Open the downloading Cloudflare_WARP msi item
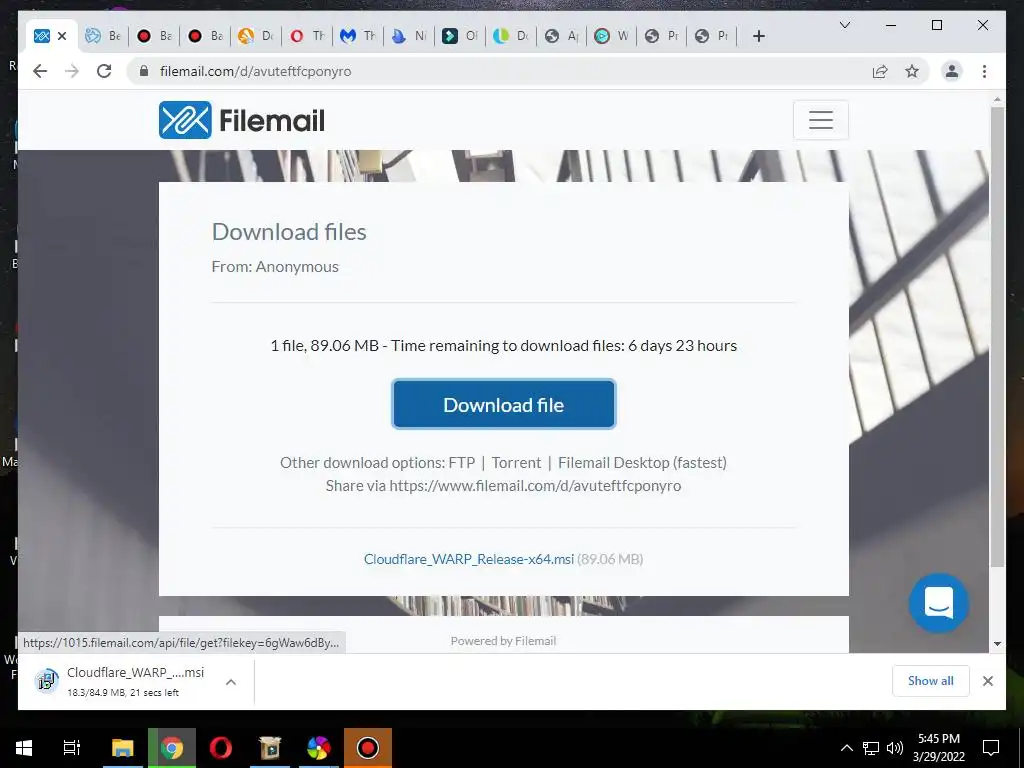Screen dimensions: 1024x768 pyautogui.click(x=121, y=681)
